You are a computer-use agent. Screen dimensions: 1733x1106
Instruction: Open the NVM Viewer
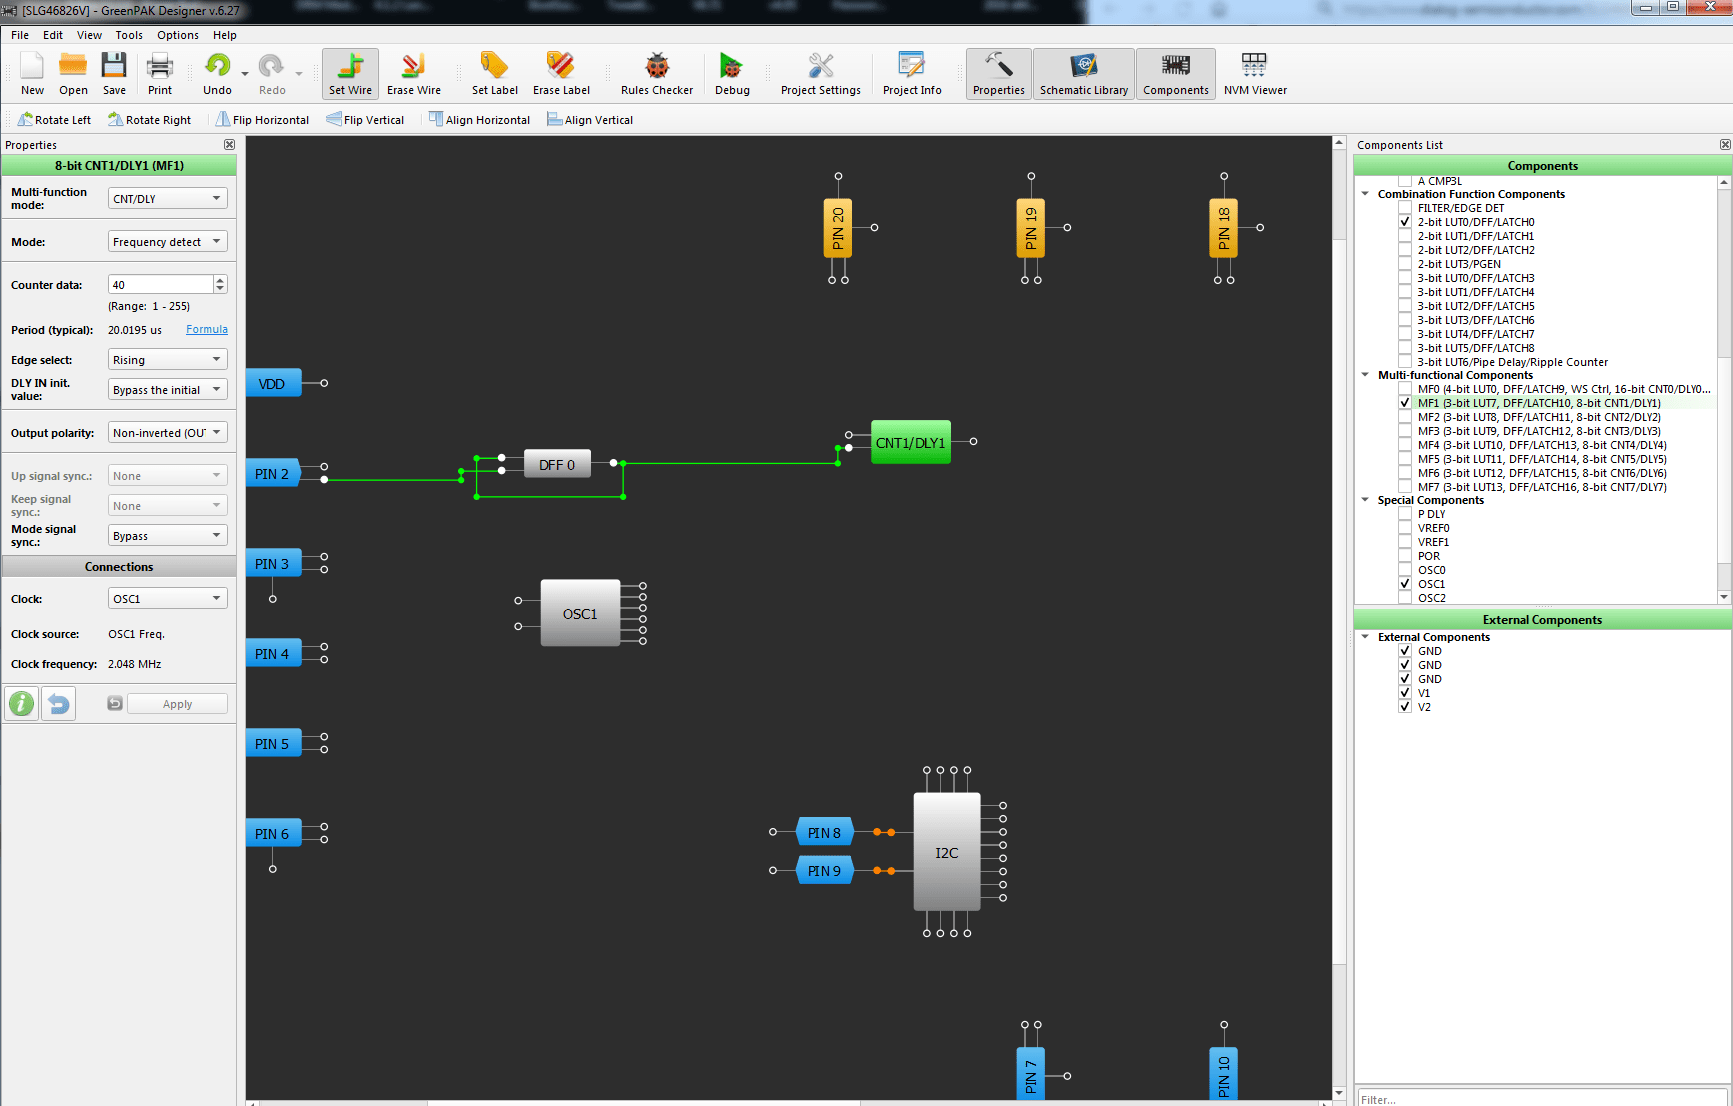tap(1255, 73)
